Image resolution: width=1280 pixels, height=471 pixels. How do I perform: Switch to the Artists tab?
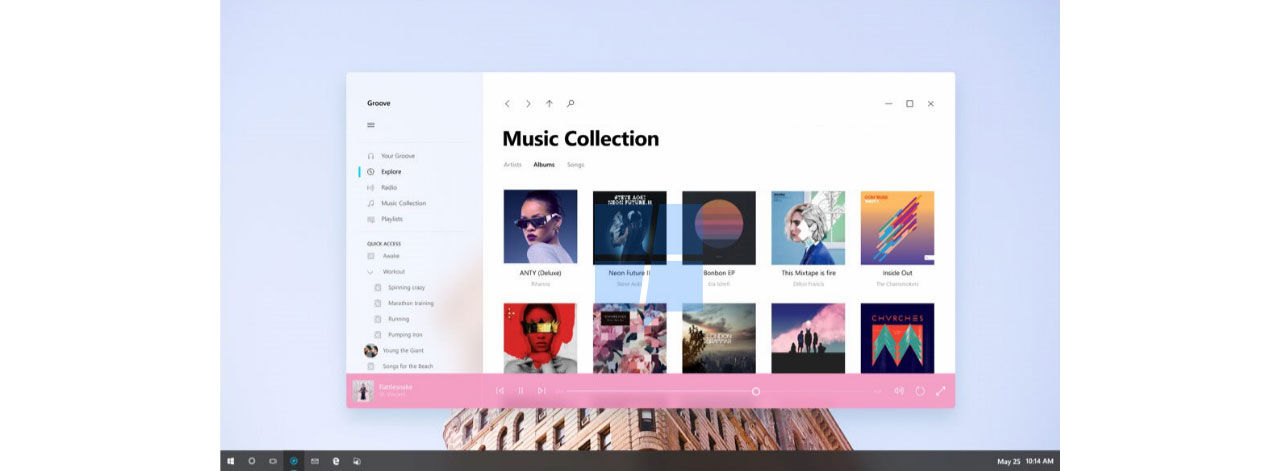[512, 164]
